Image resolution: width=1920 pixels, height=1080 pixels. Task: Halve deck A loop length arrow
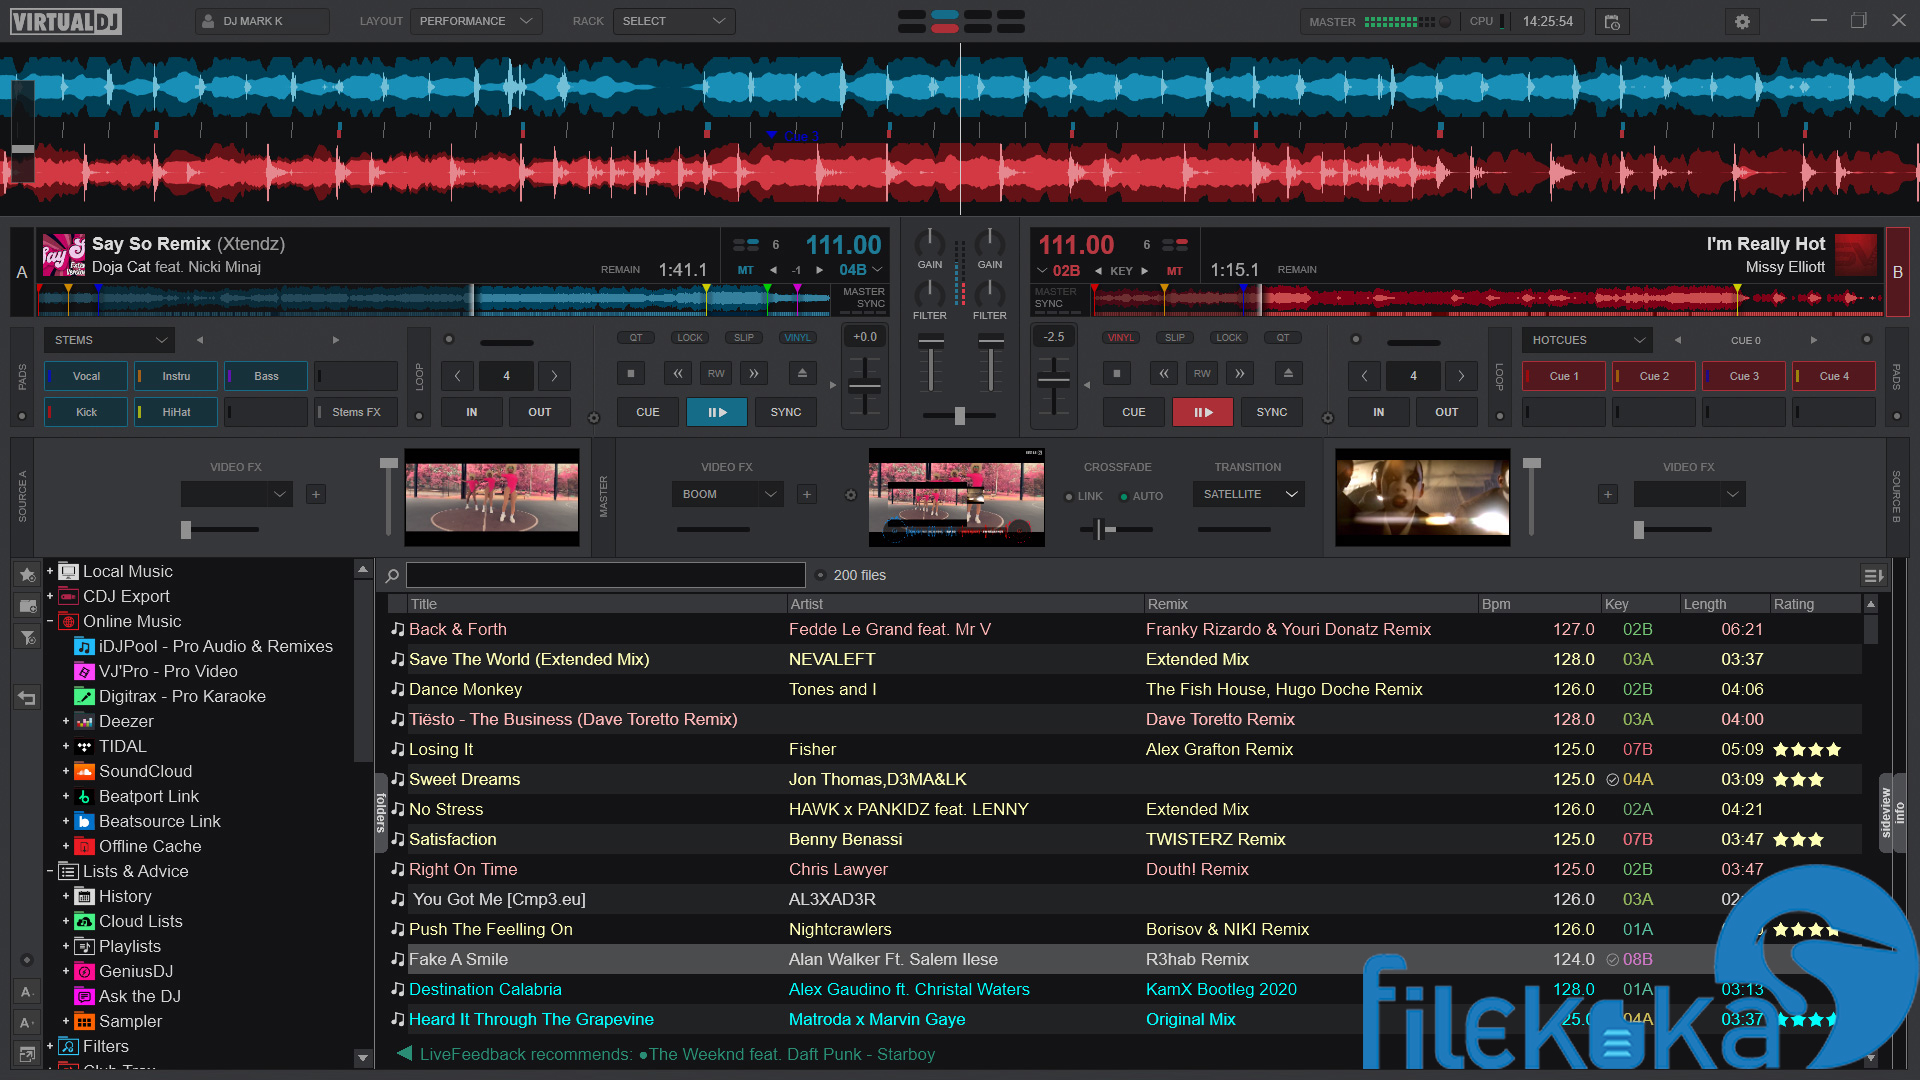(458, 376)
